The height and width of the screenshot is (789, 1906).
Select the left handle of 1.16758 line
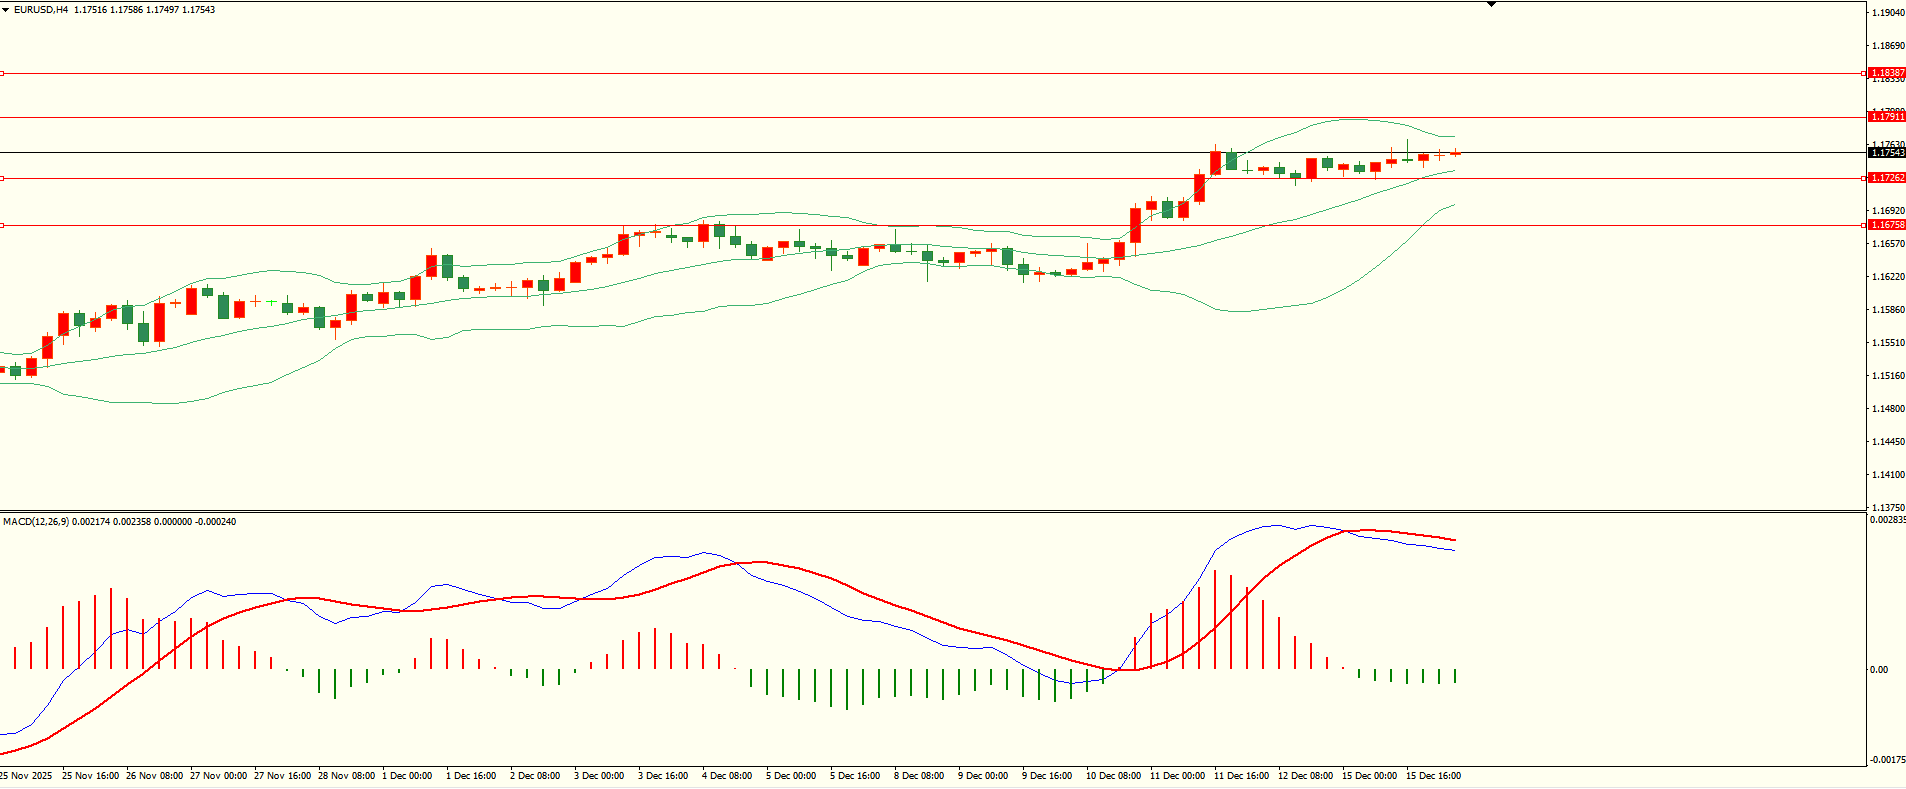2,225
